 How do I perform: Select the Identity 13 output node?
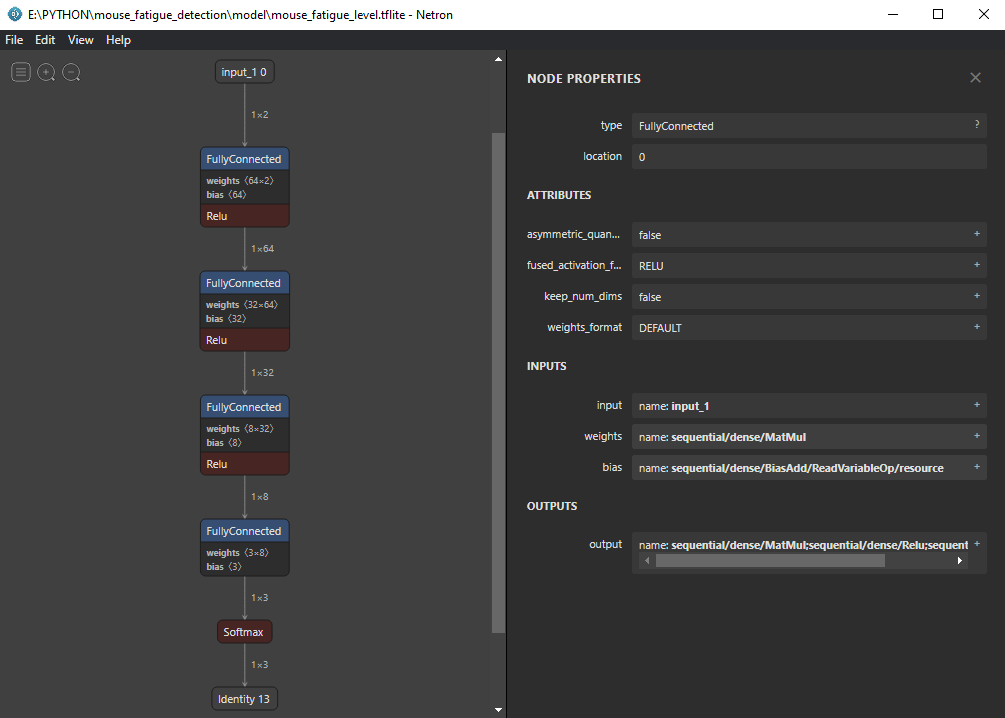point(244,699)
